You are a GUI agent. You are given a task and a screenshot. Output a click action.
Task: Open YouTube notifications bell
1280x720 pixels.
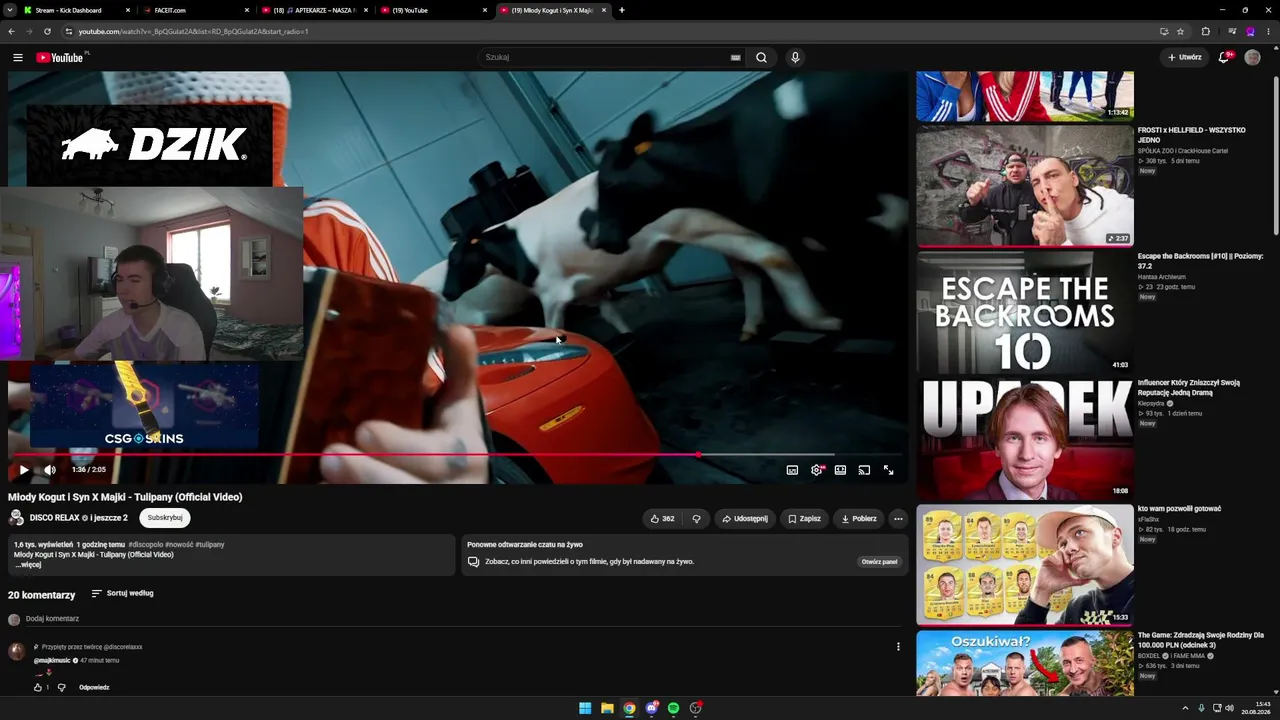pos(1224,57)
